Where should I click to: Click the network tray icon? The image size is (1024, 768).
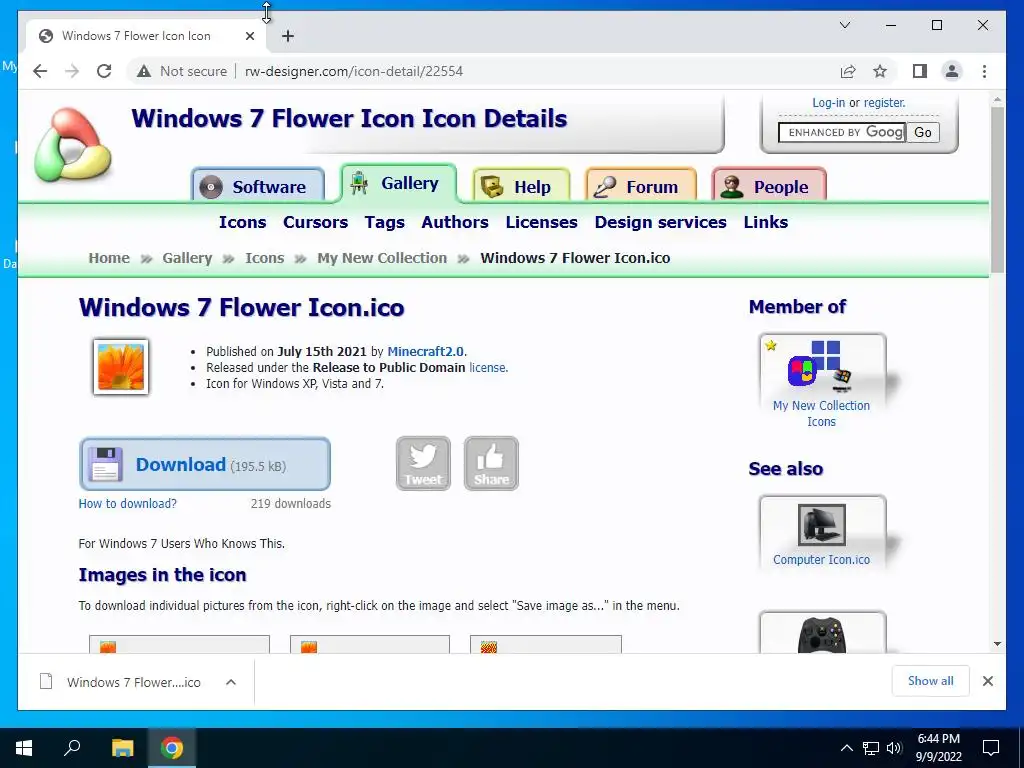click(x=871, y=748)
